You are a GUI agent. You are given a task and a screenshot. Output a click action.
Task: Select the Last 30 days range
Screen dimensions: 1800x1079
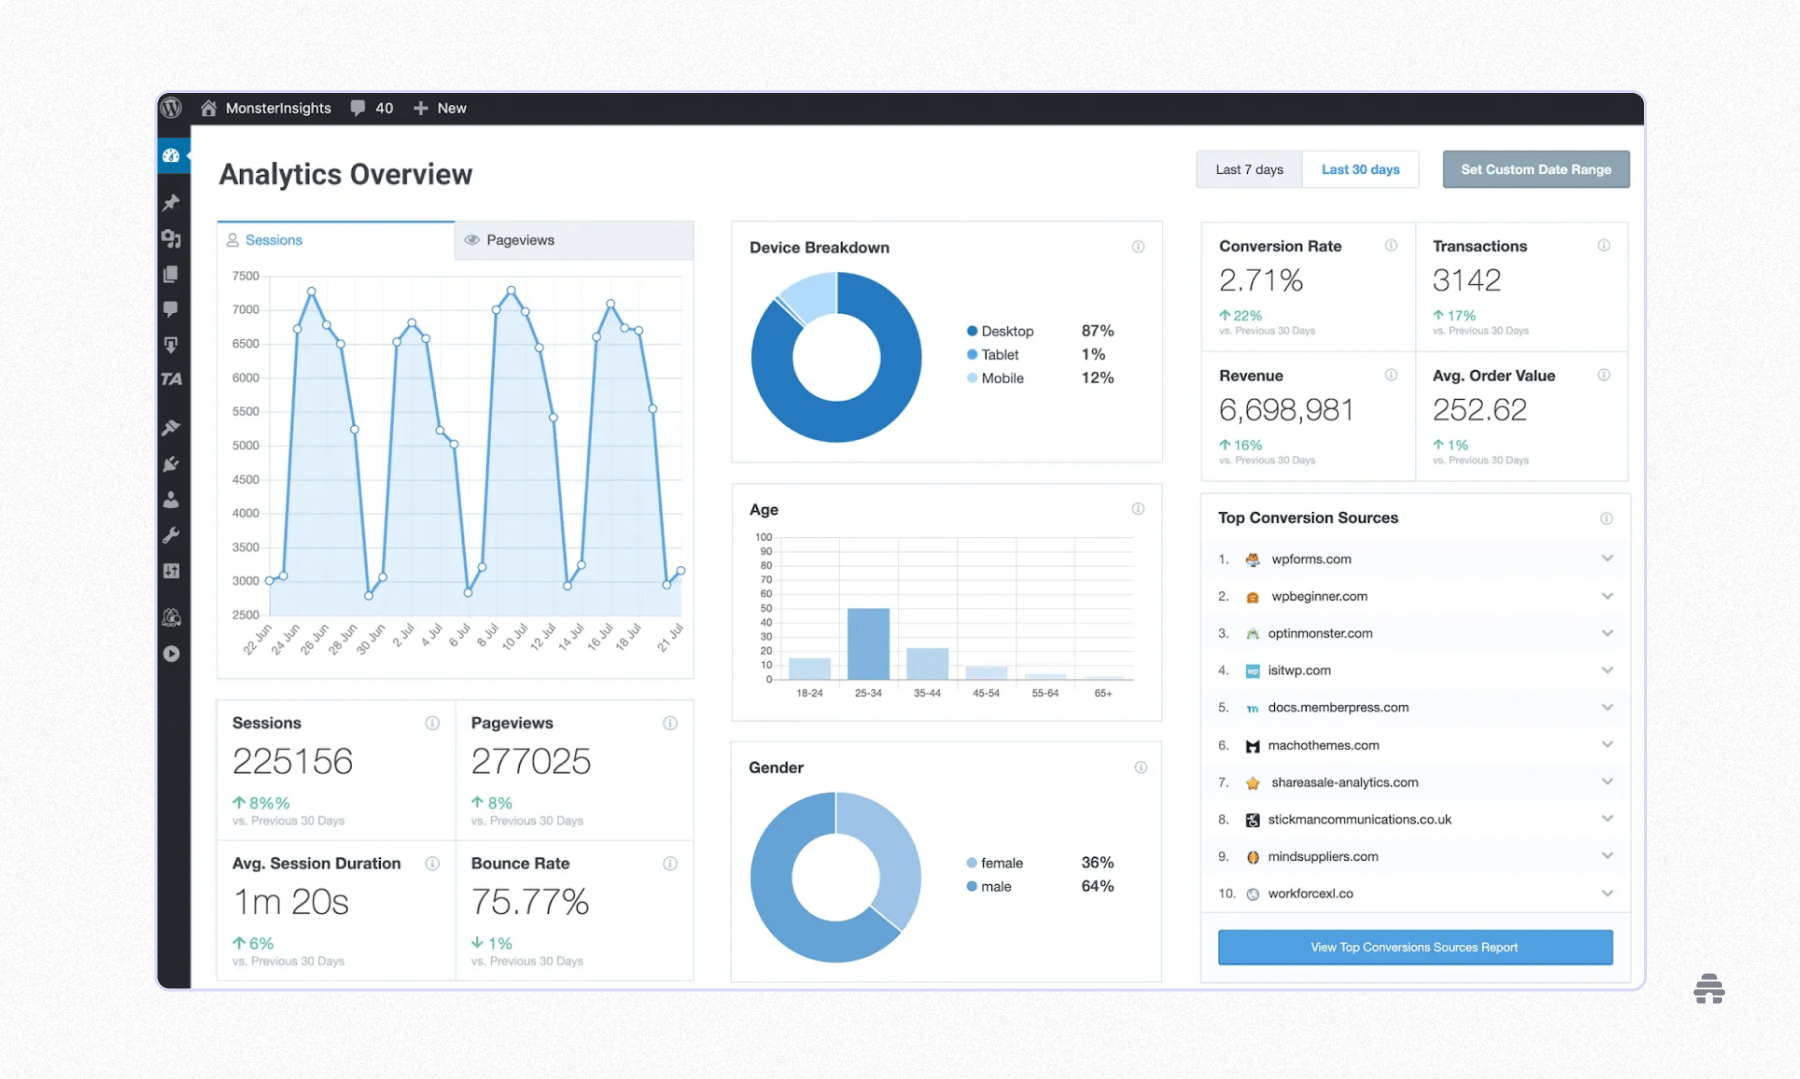tap(1360, 169)
